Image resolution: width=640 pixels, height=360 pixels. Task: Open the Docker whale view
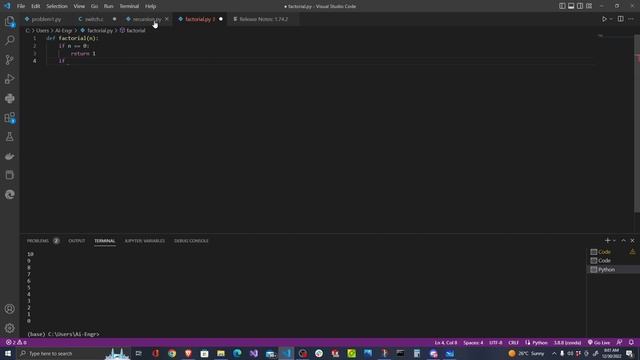point(9,156)
